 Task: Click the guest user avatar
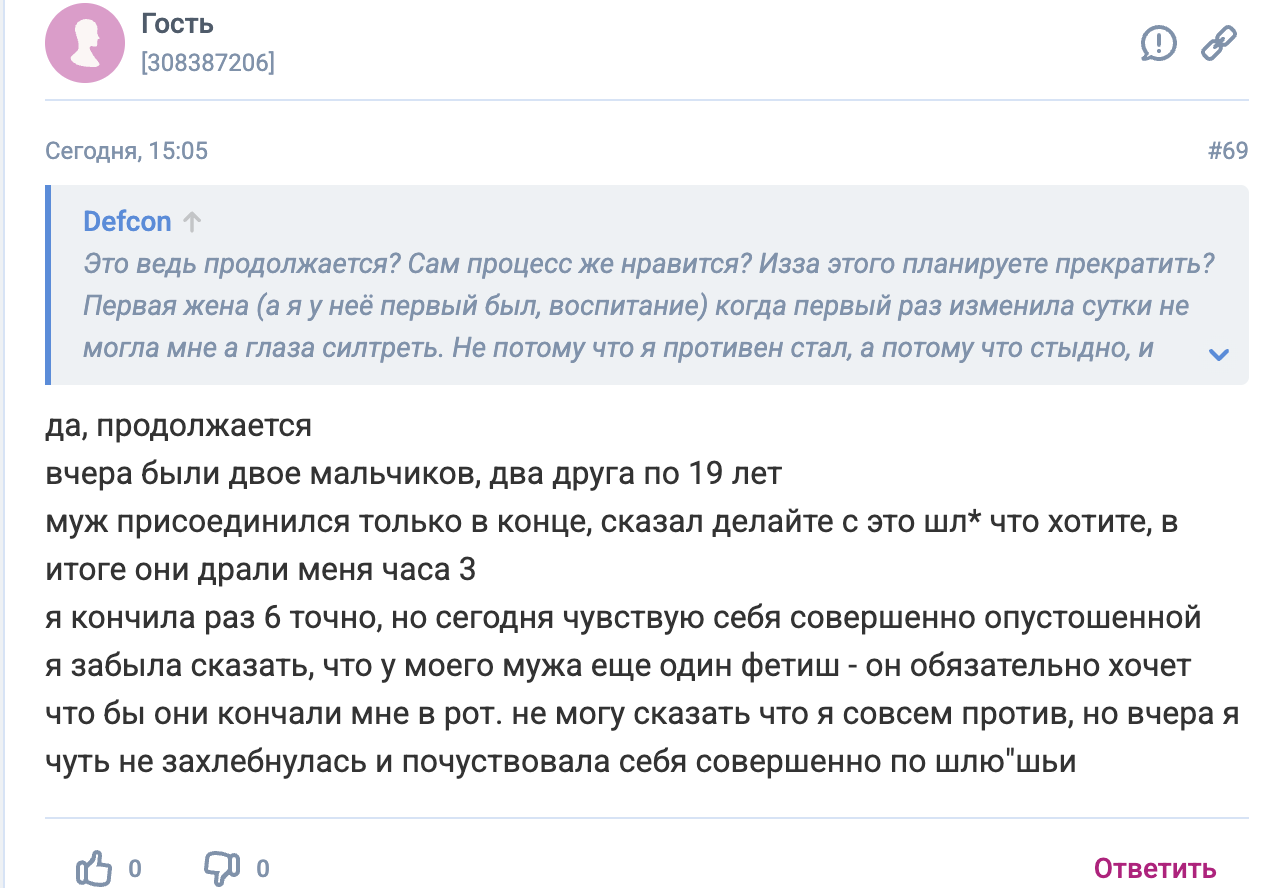click(85, 43)
